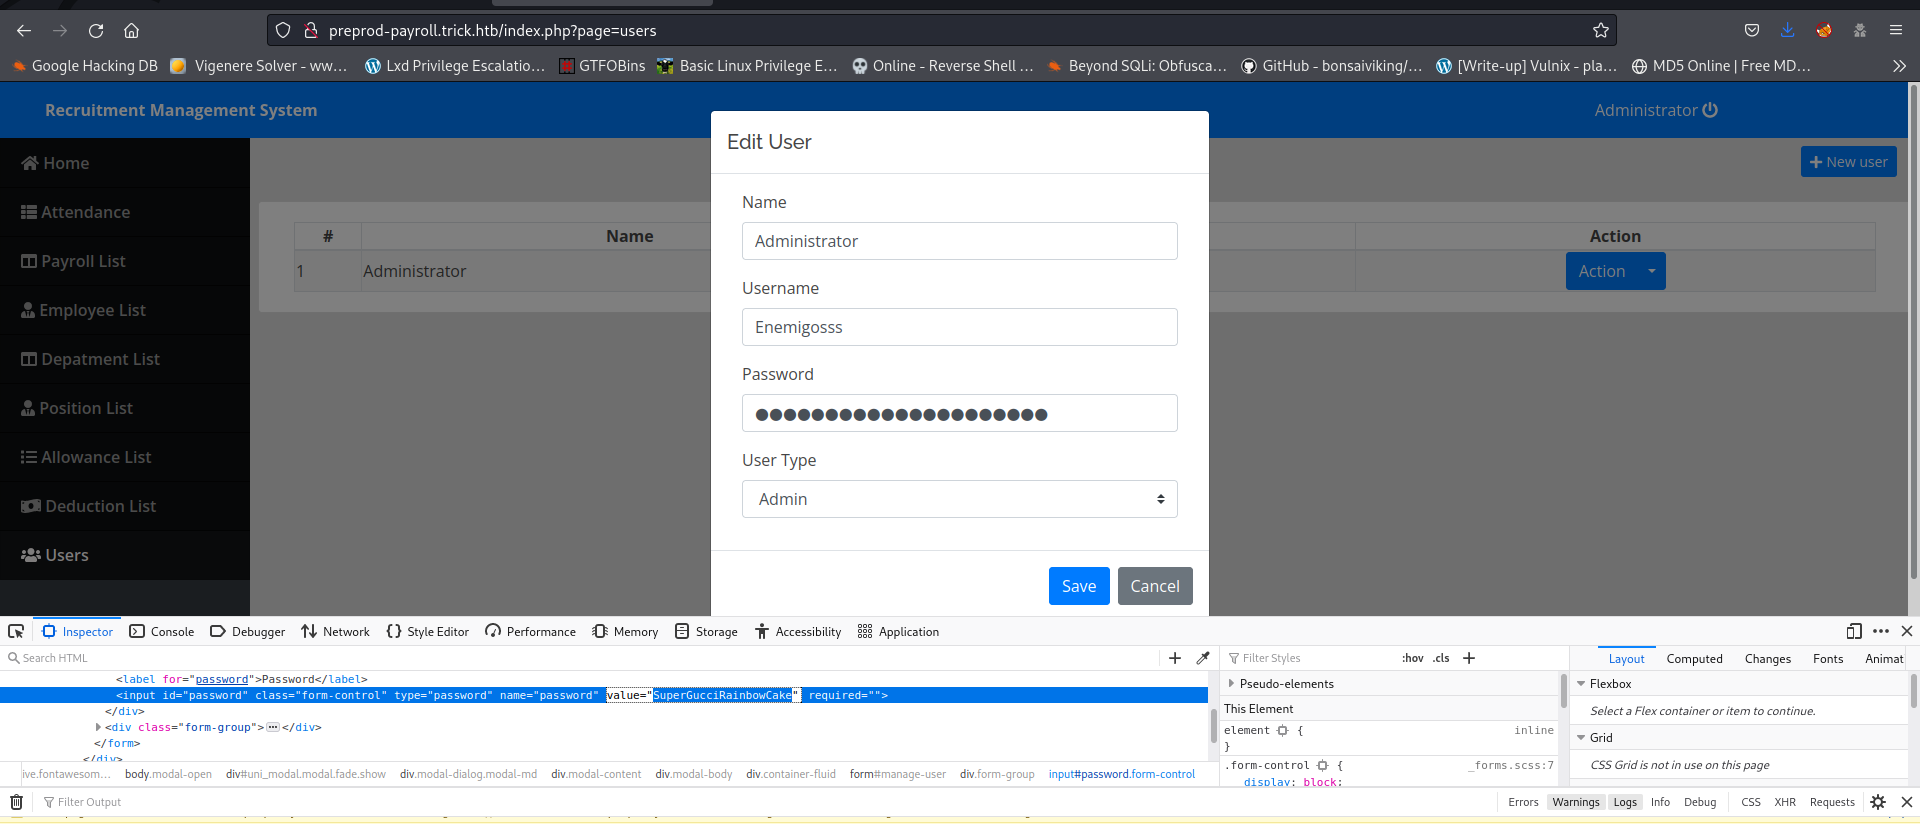The image size is (1920, 824).
Task: Collapse the Flexbox section
Action: coord(1581,684)
